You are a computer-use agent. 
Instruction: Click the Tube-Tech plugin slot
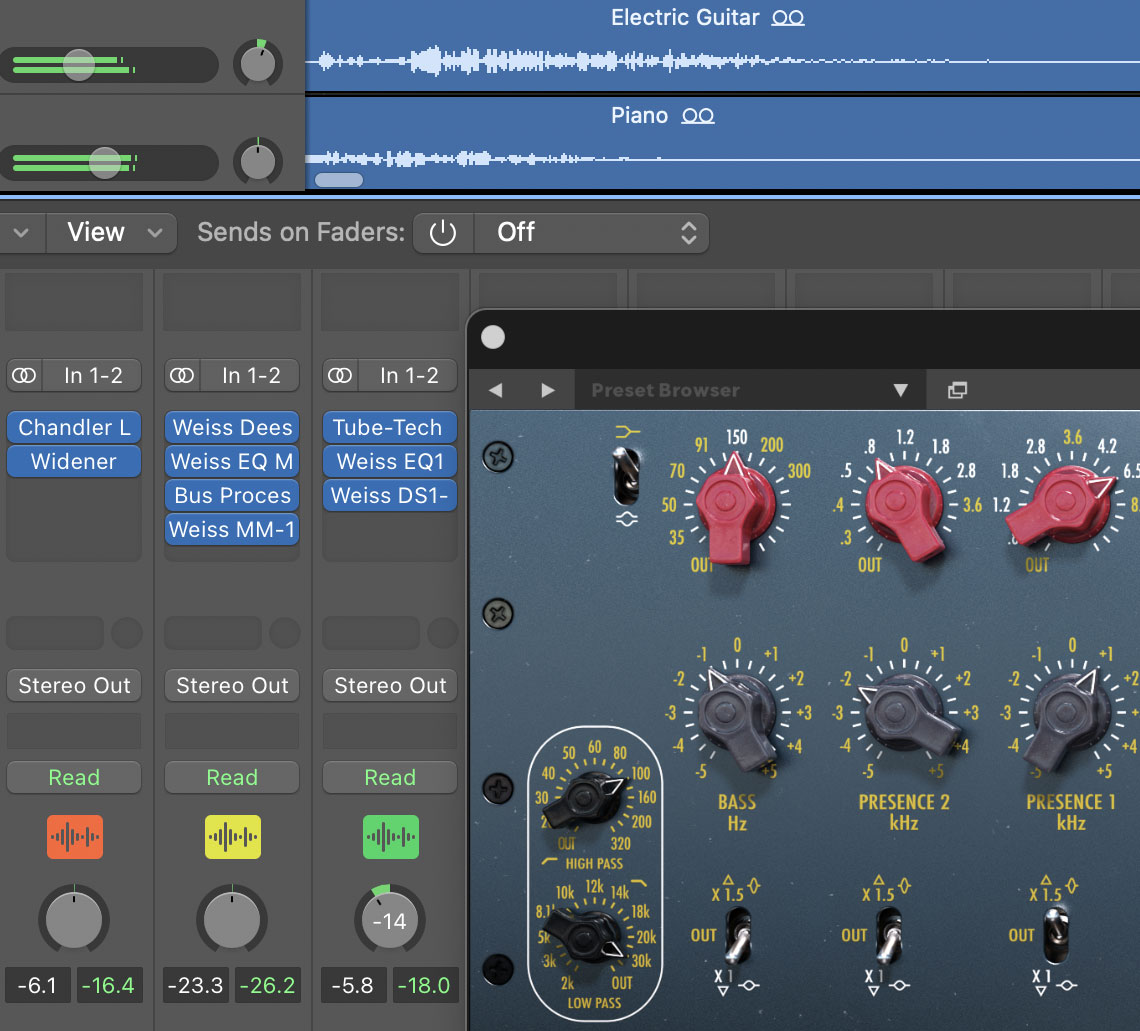pyautogui.click(x=389, y=428)
